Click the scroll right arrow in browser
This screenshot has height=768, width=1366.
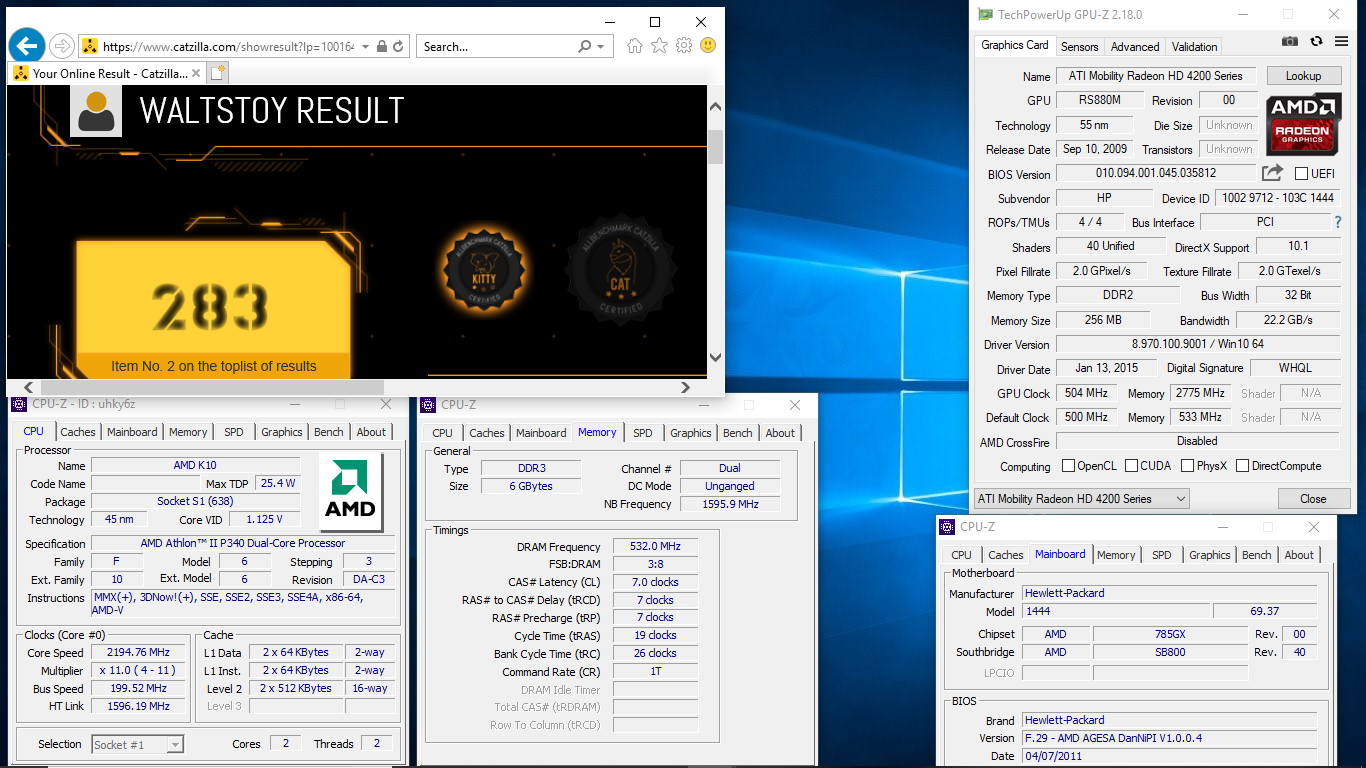tap(685, 387)
